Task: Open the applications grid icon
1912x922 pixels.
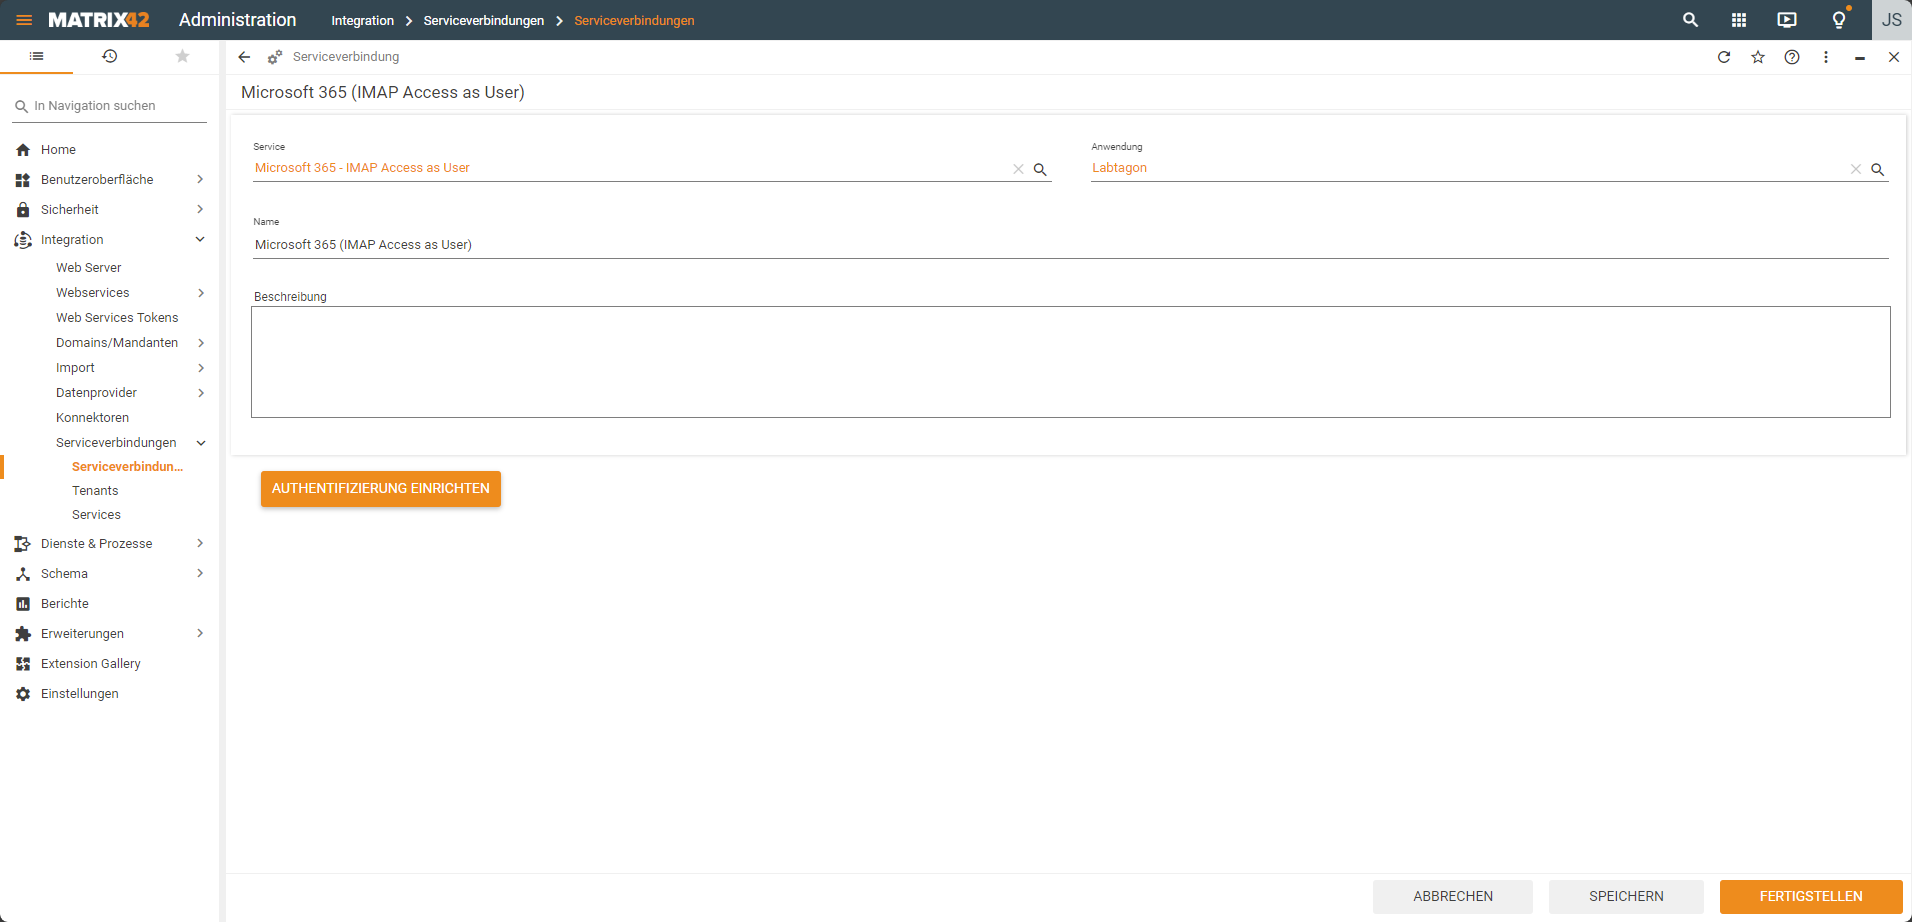Action: tap(1739, 20)
